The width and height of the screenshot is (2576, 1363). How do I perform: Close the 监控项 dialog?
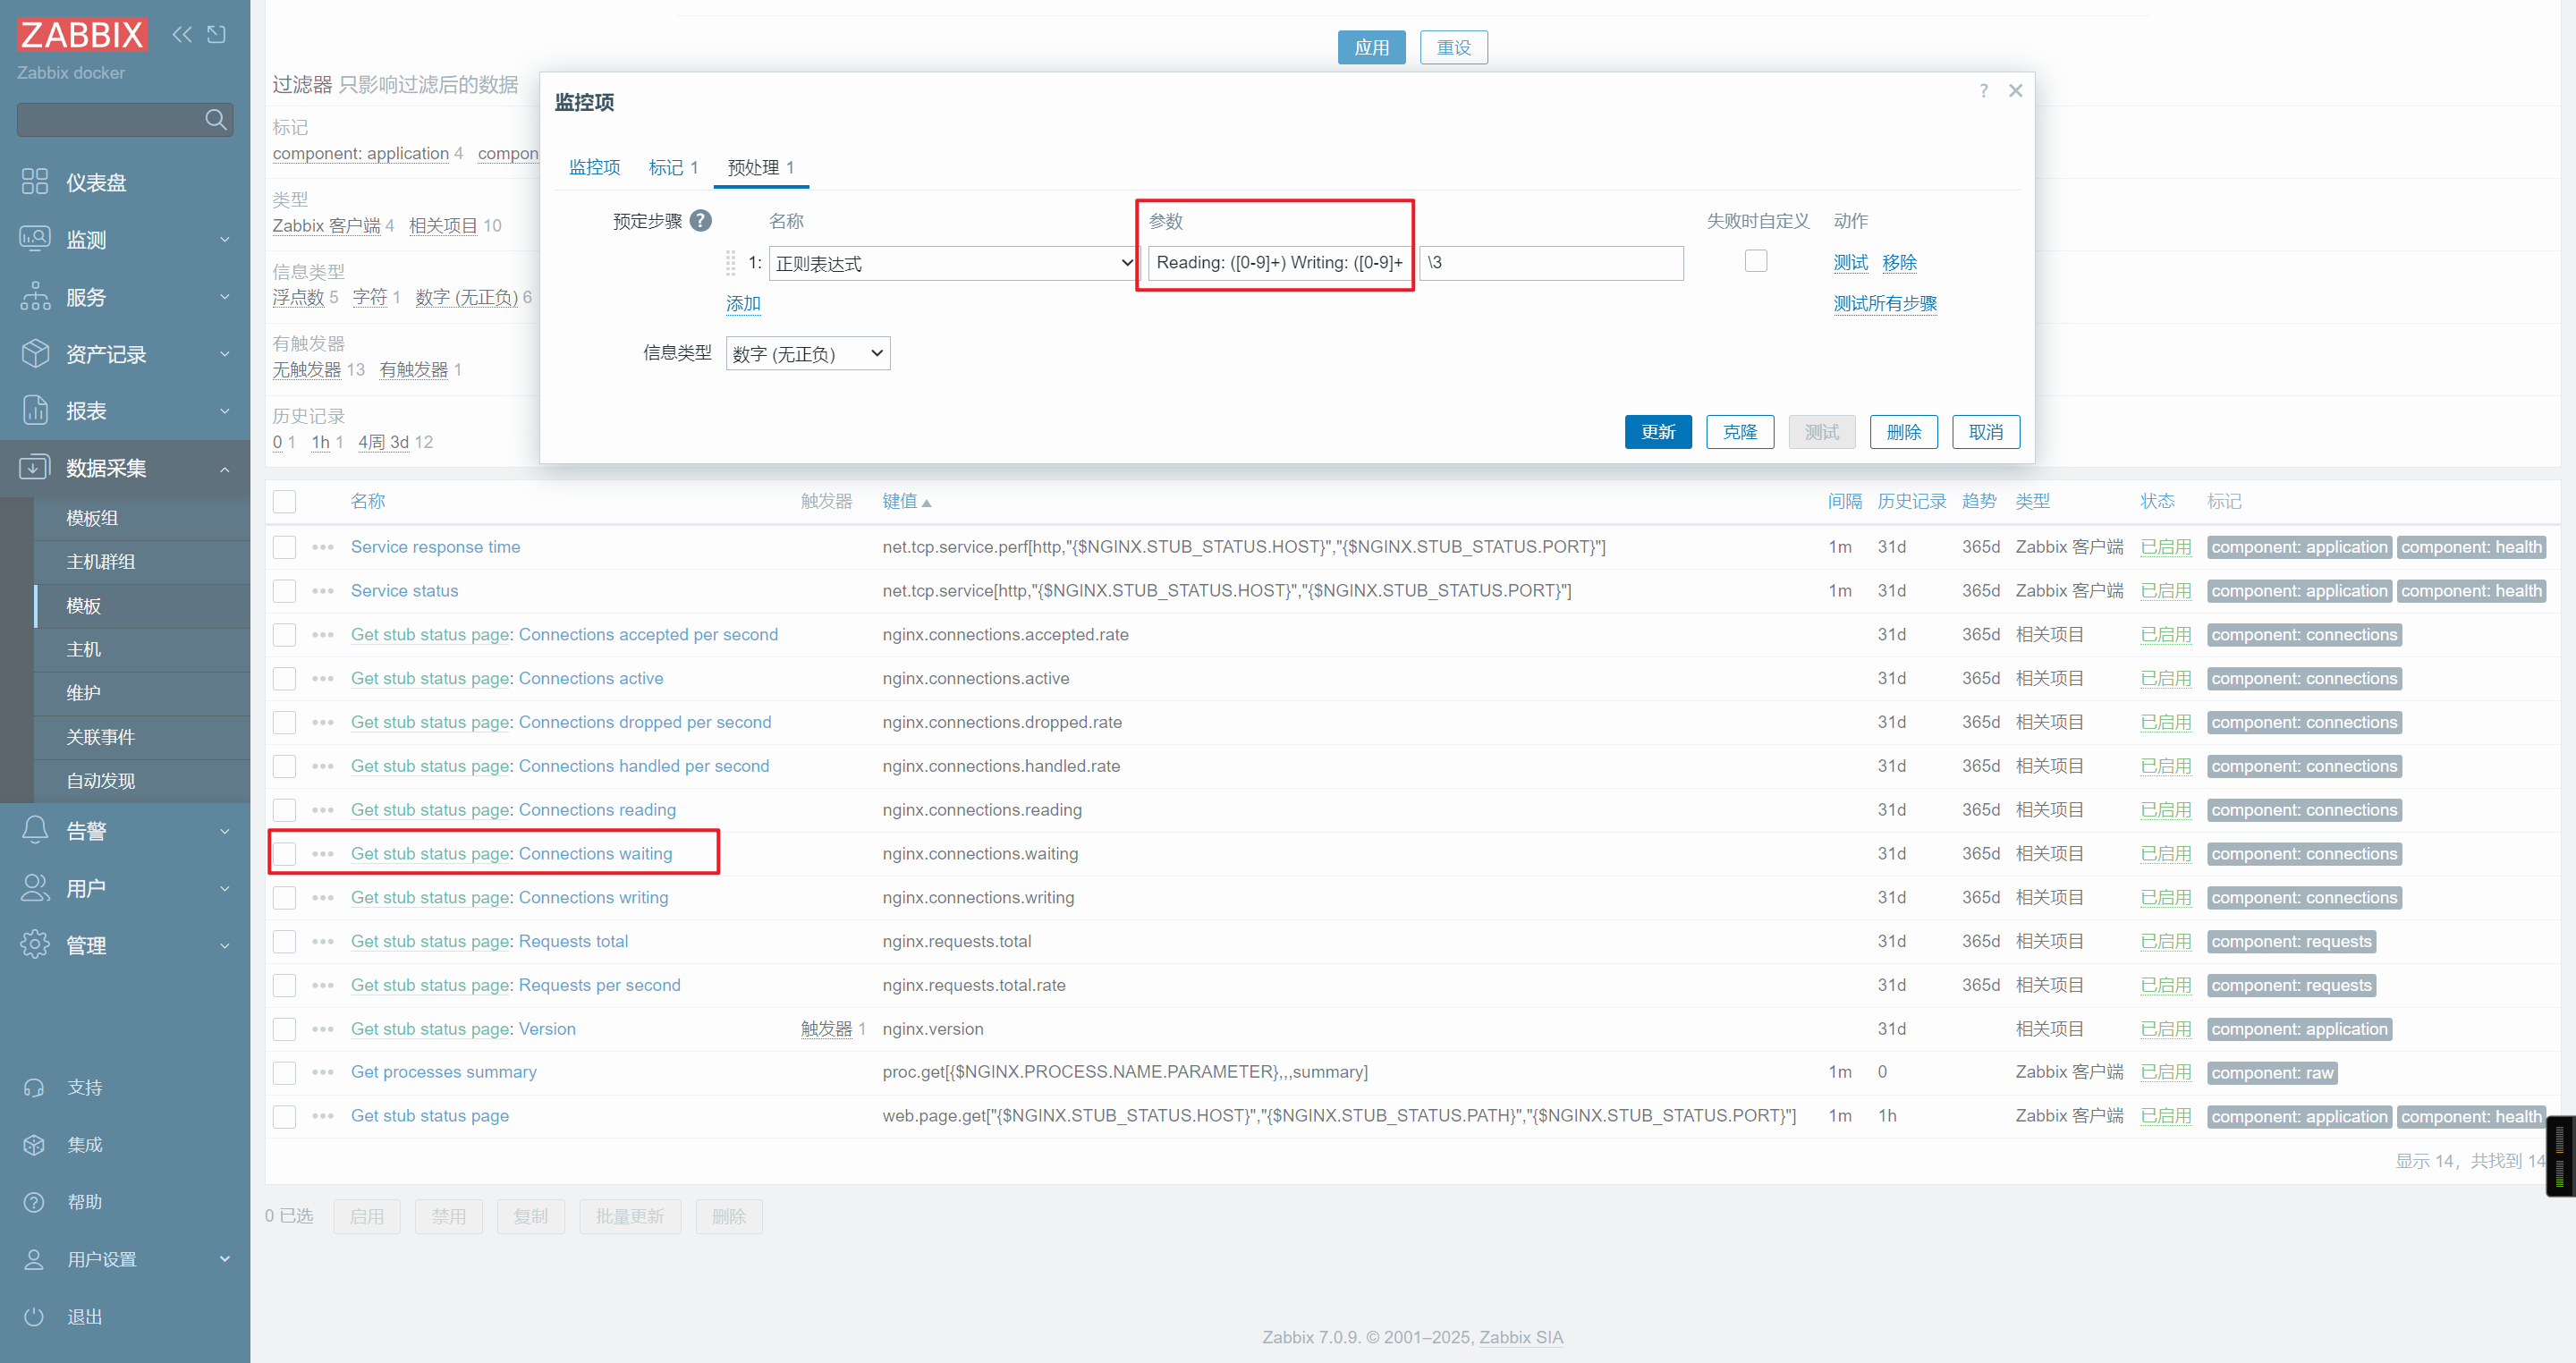(2016, 91)
